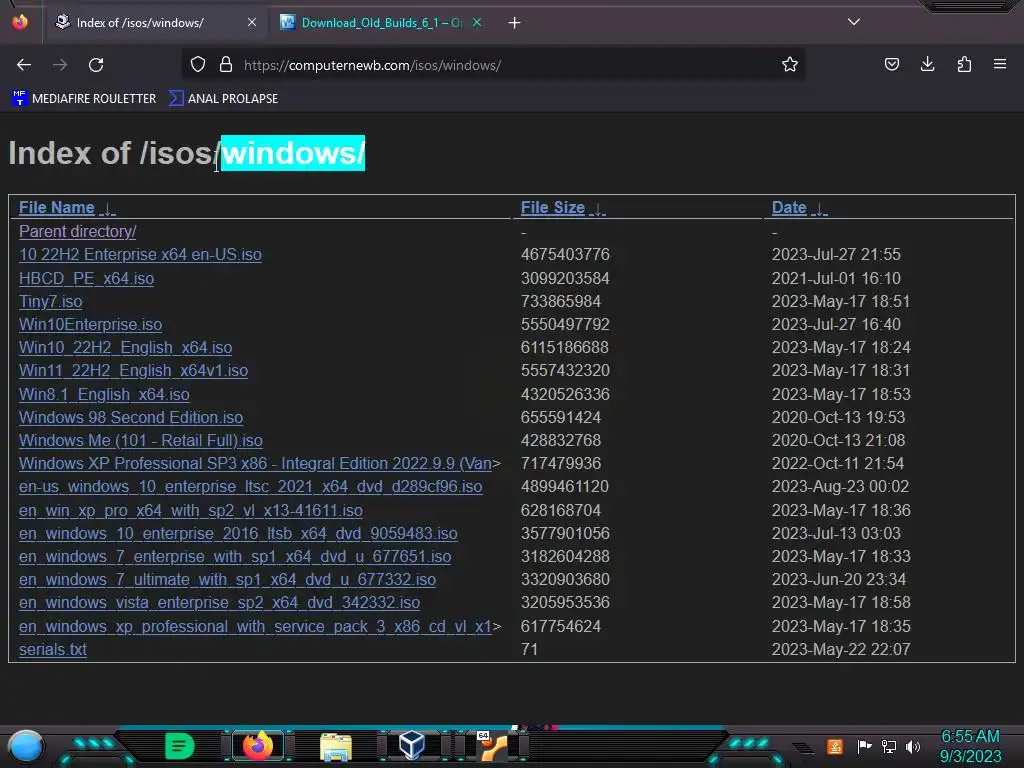Viewport: 1024px width, 768px height.
Task: Download en_windows_7_ultimate_with_sp1 iso
Action: point(227,580)
